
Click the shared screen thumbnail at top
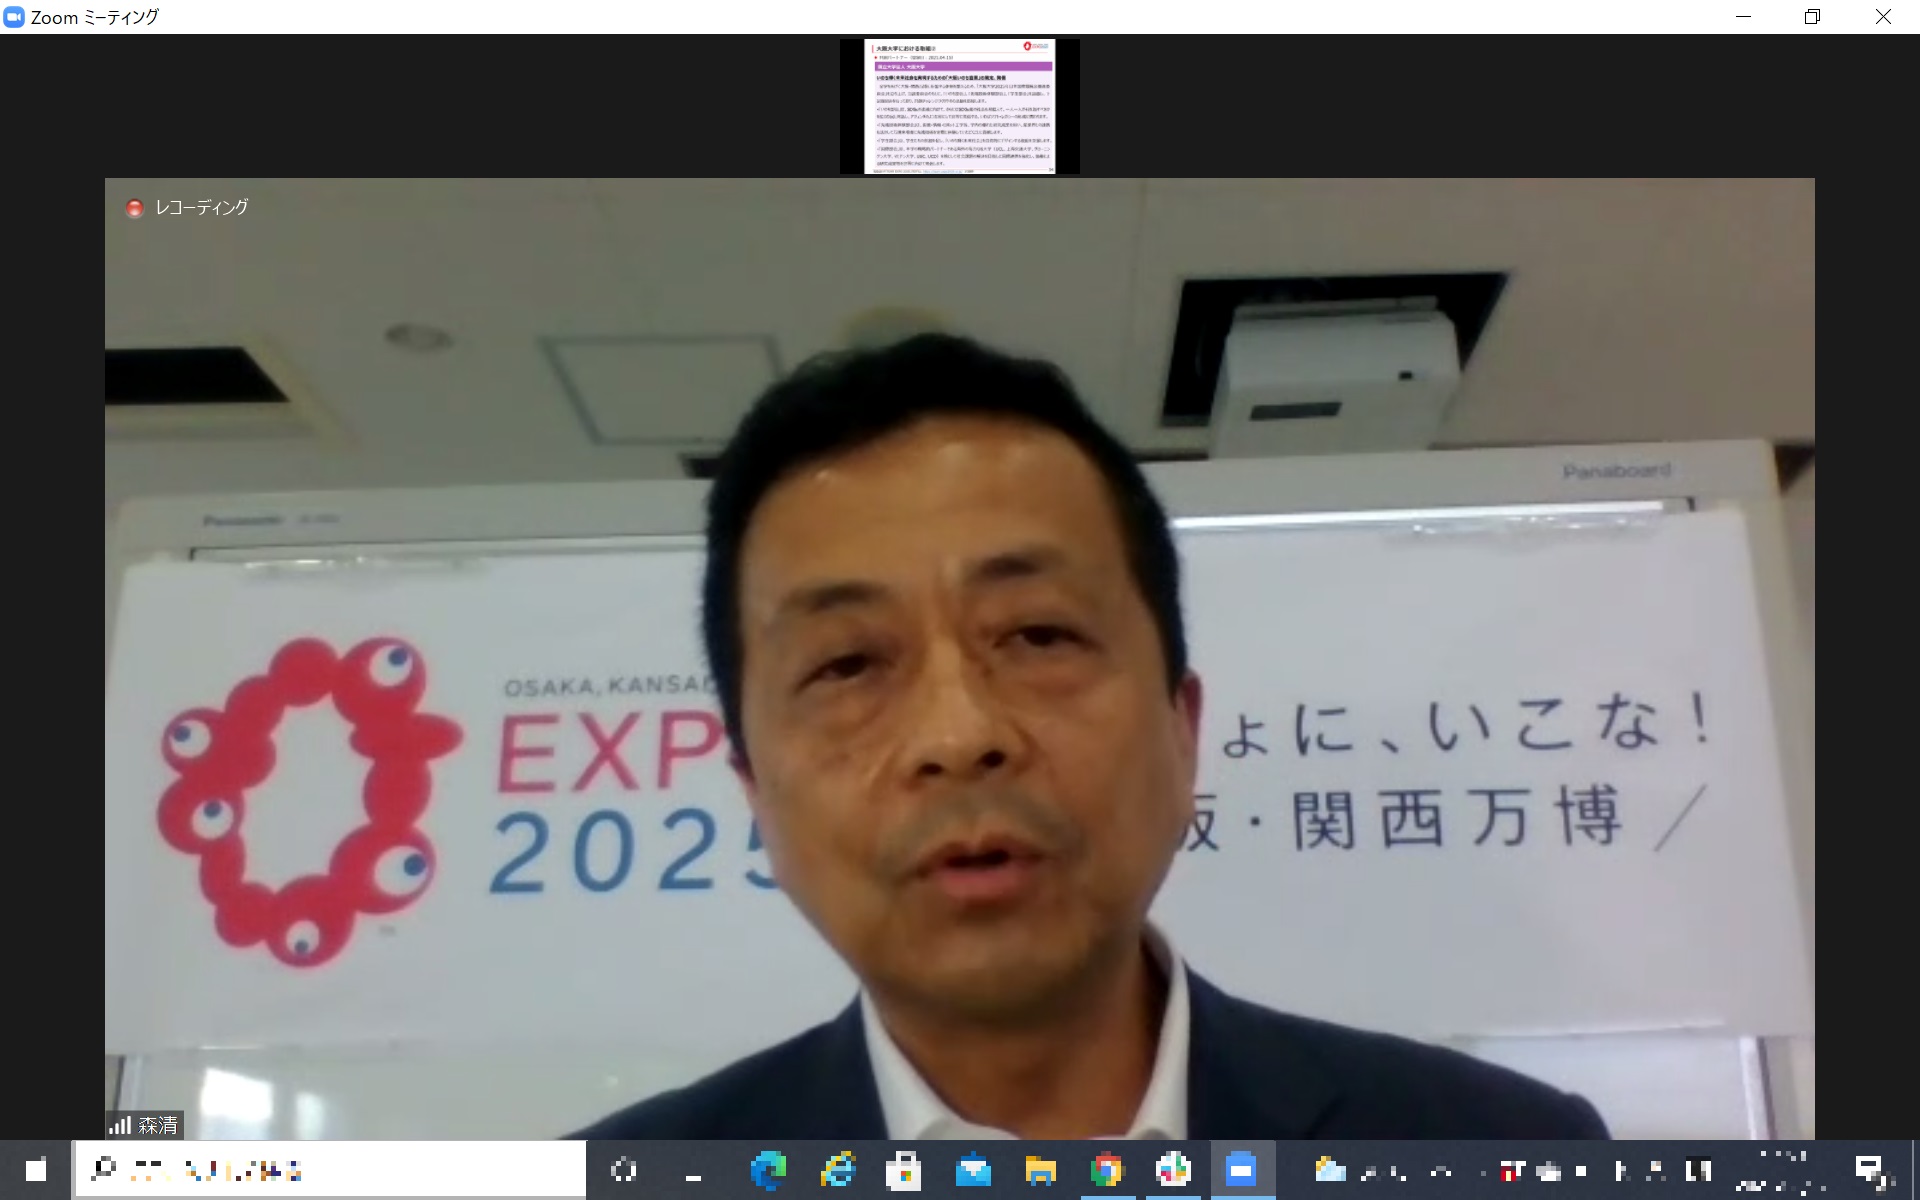(x=959, y=106)
